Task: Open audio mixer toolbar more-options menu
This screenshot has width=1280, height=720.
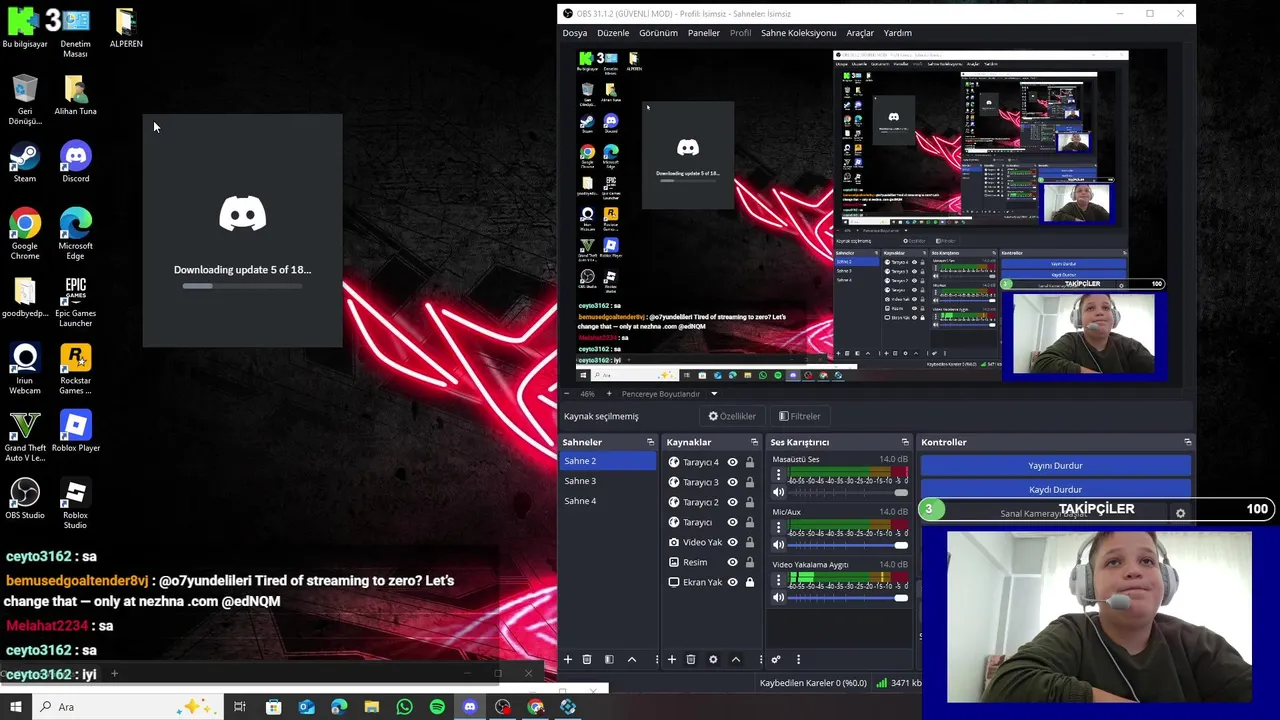Action: pos(798,660)
